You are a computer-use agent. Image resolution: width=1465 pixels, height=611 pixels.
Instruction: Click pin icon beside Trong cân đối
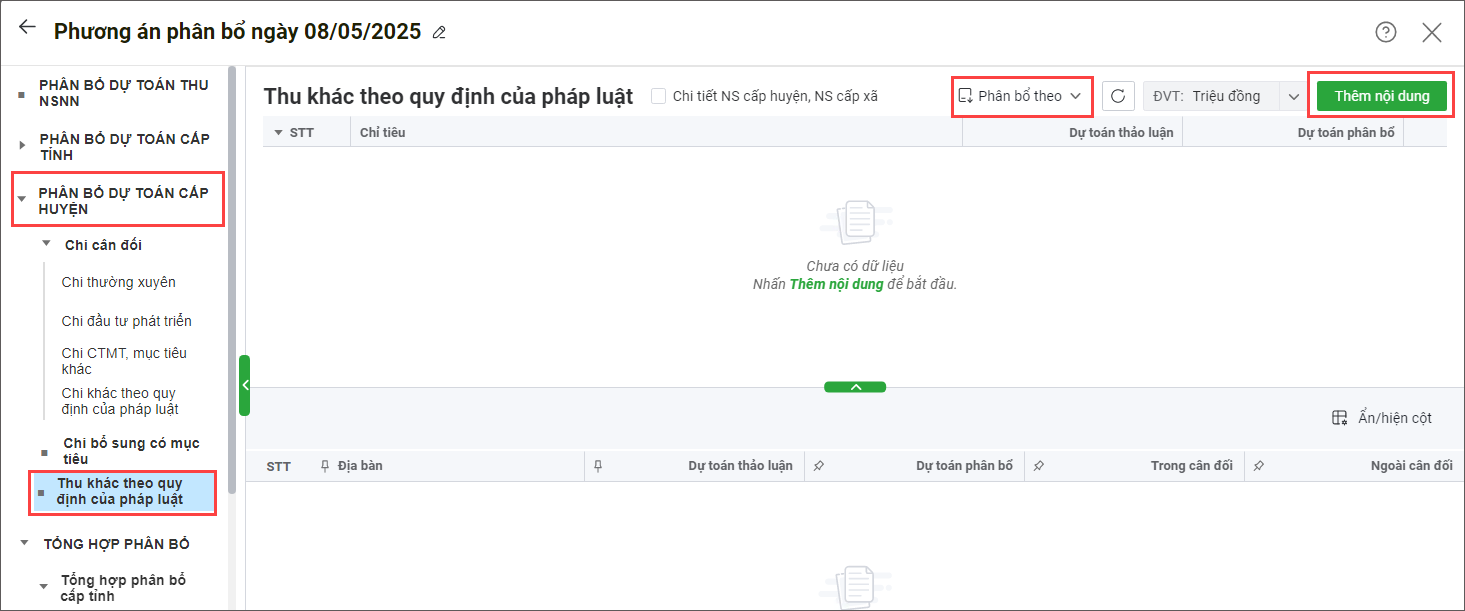(1039, 466)
